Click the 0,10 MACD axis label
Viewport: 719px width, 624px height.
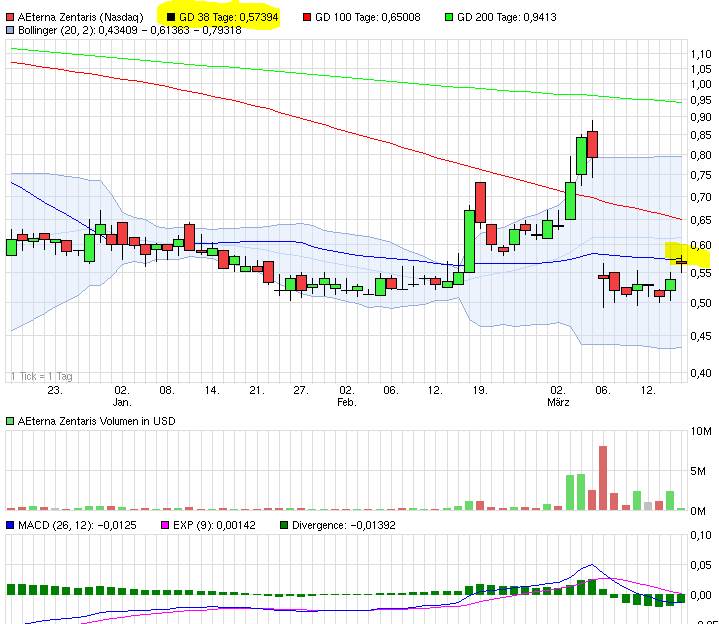point(701,535)
